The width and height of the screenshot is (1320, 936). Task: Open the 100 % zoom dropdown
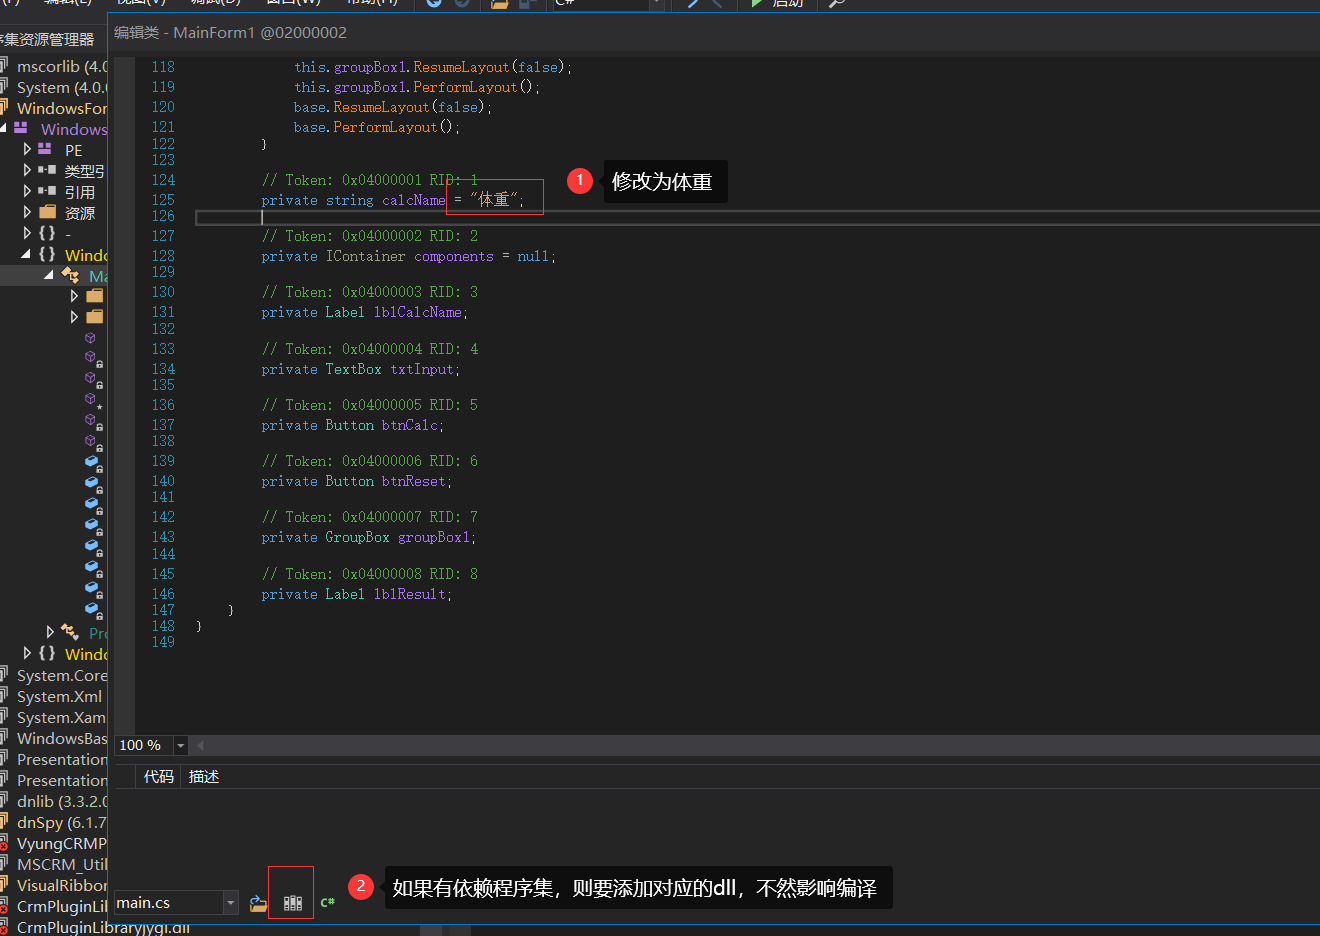[180, 745]
